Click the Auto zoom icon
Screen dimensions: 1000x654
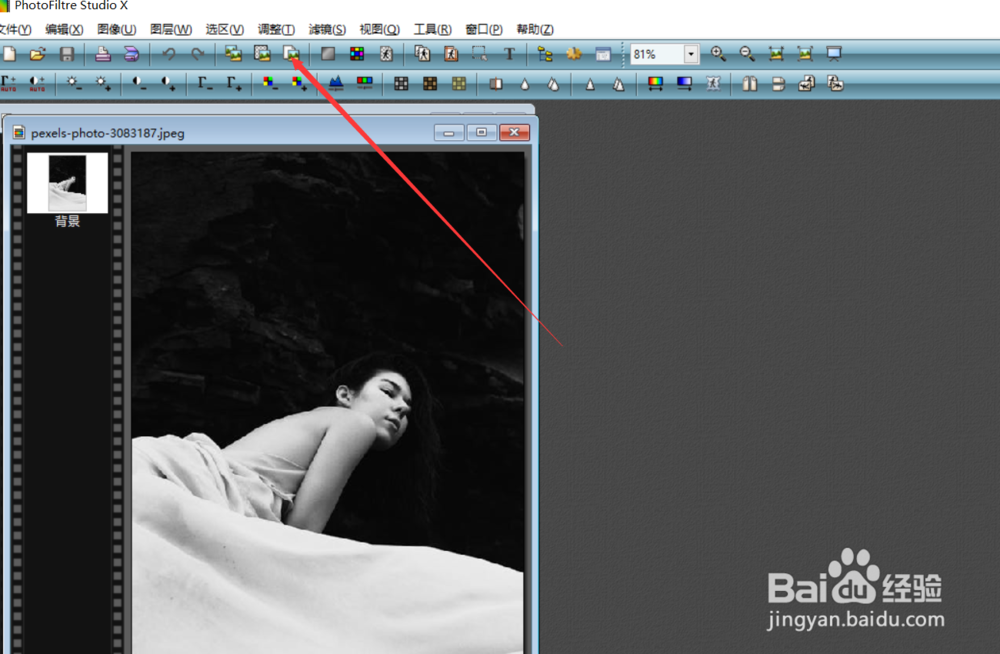pos(776,54)
